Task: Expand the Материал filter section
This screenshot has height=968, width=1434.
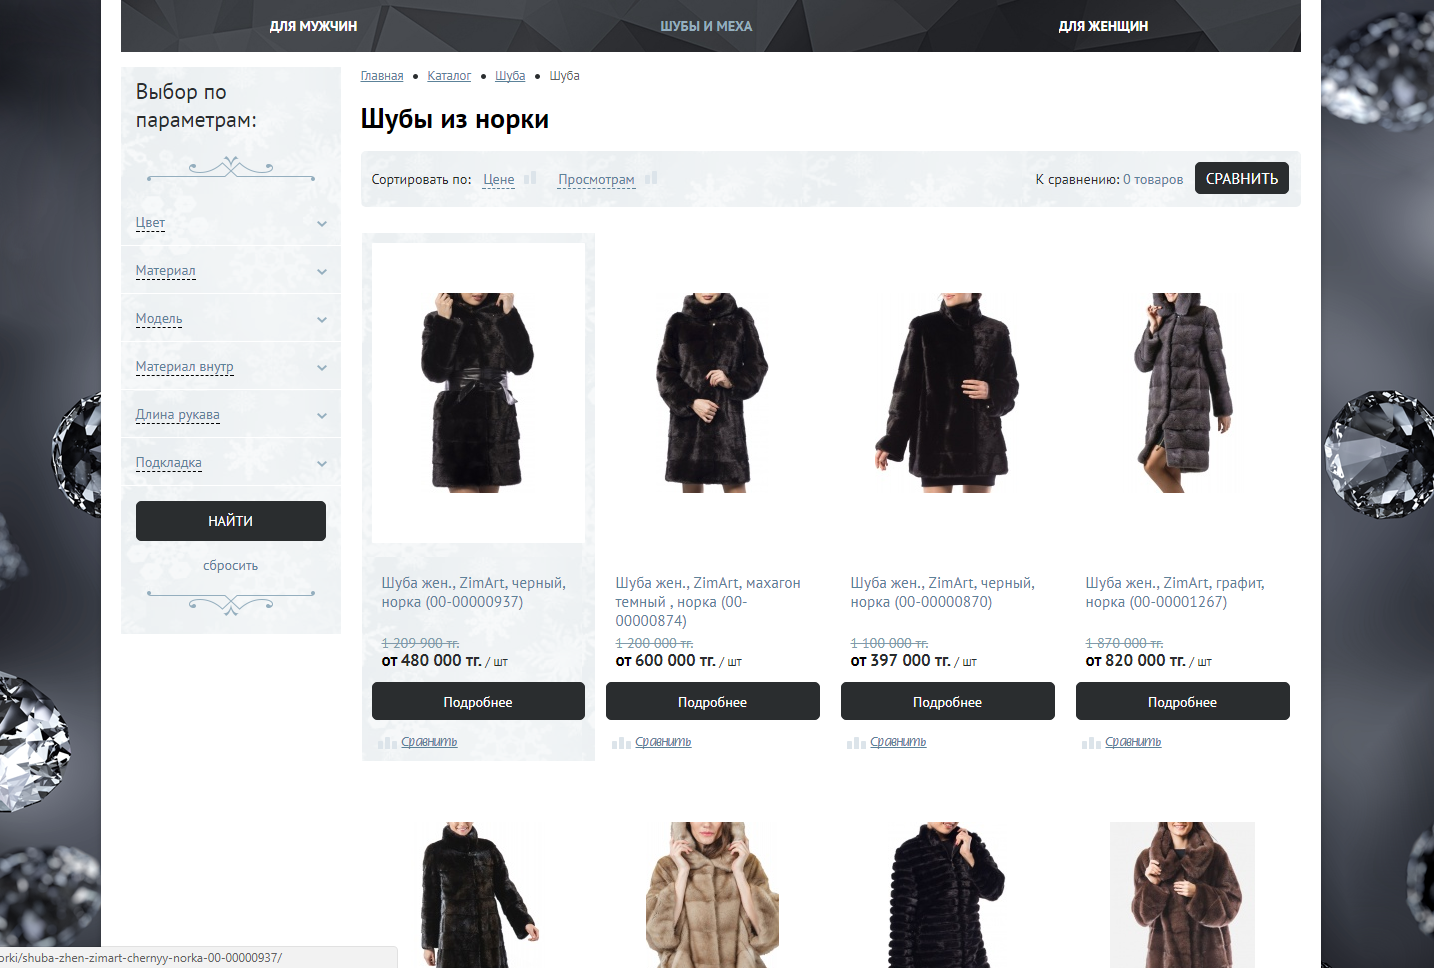Action: coord(322,272)
